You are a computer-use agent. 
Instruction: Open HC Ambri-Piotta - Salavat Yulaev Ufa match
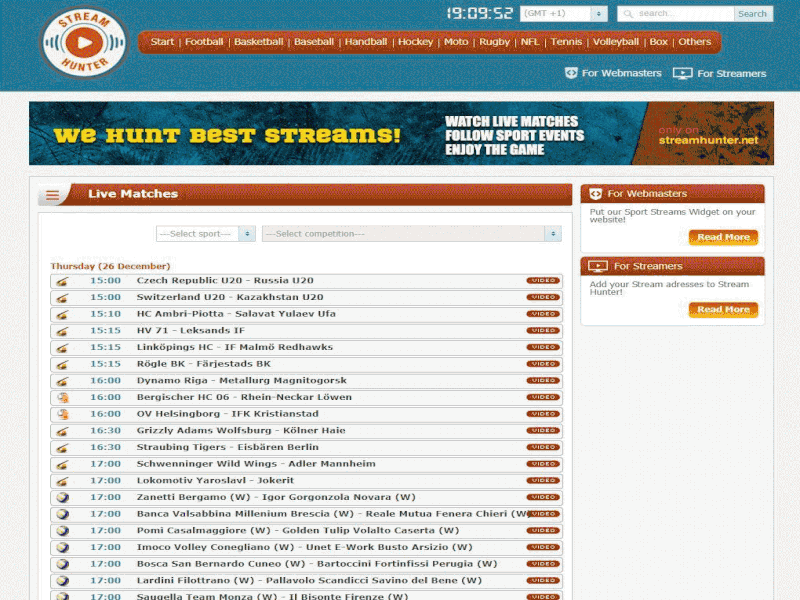click(236, 314)
